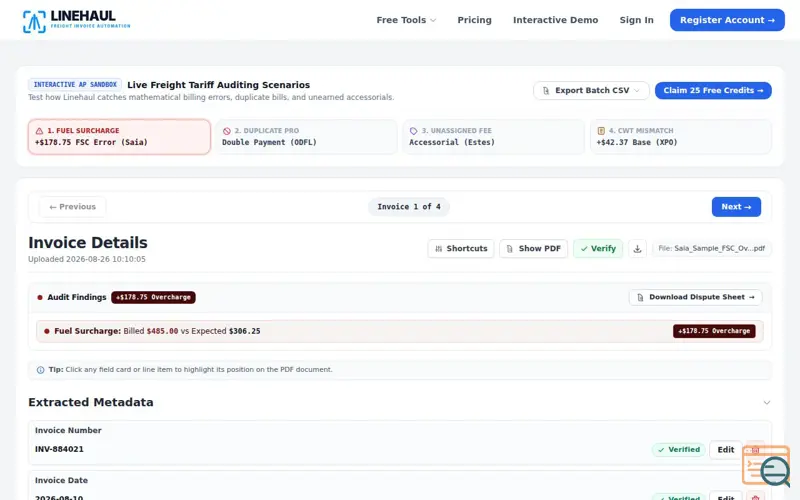Click the Free Tools chevron arrow
The width and height of the screenshot is (800, 500).
tap(433, 20)
